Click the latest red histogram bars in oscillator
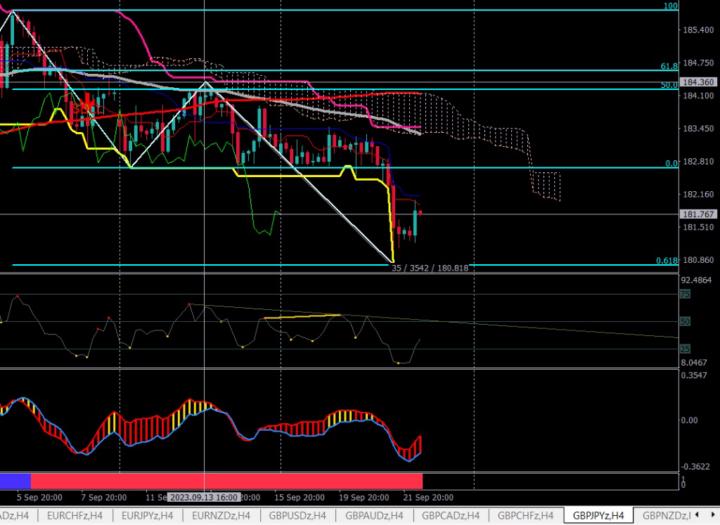This screenshot has height=525, width=720. [418, 445]
